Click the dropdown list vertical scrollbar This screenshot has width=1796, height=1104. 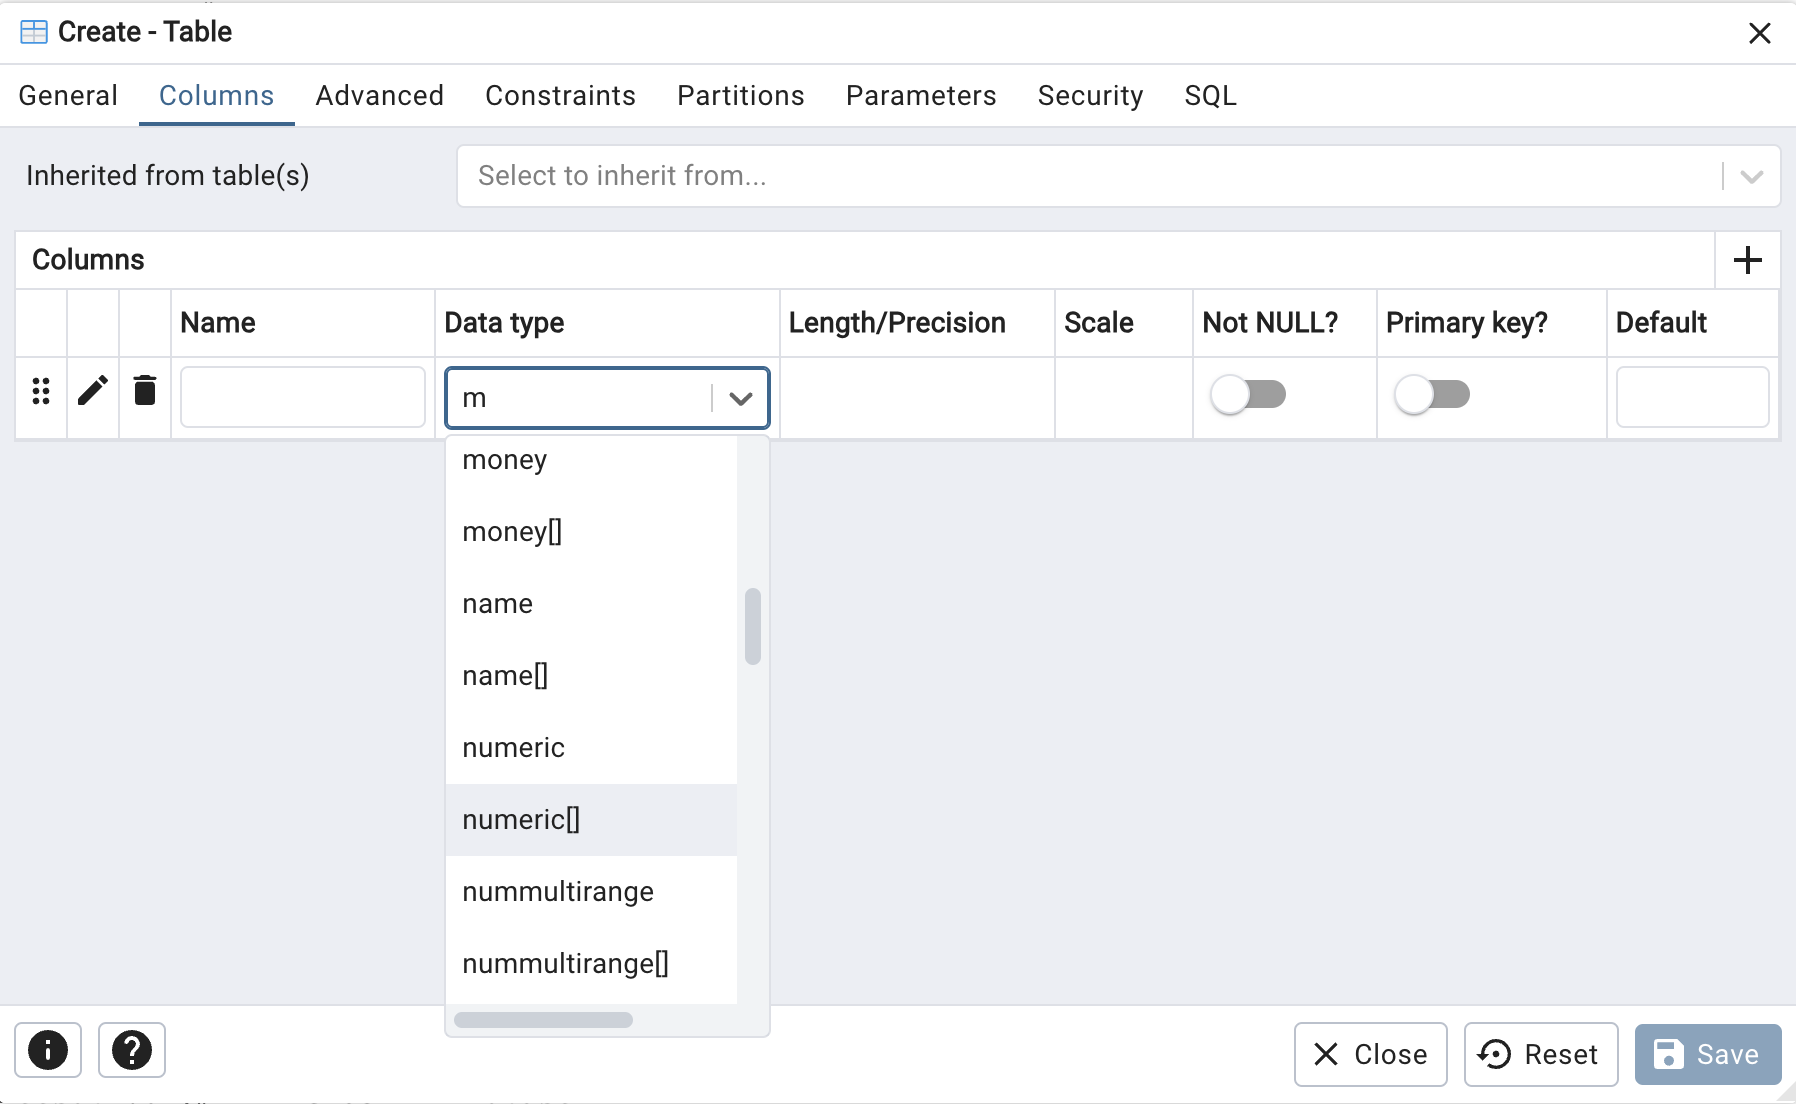click(x=753, y=627)
